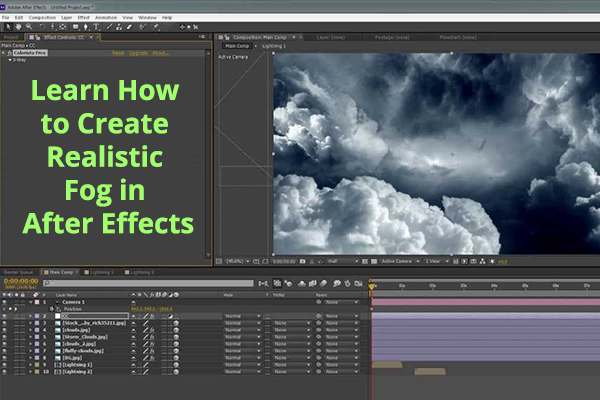Toggle adjustment layer switch on CC layer
This screenshot has width=600, height=400.
point(170,316)
